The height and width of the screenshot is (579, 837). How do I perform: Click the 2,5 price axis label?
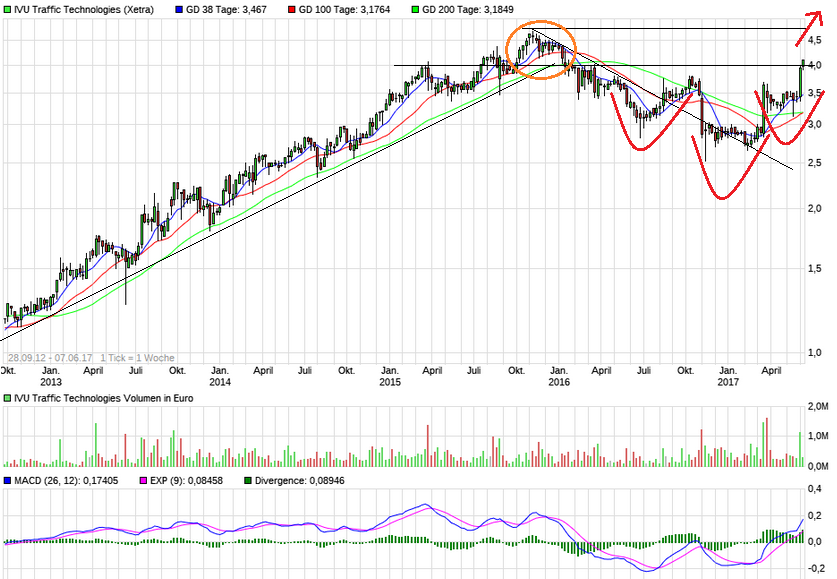pos(815,163)
